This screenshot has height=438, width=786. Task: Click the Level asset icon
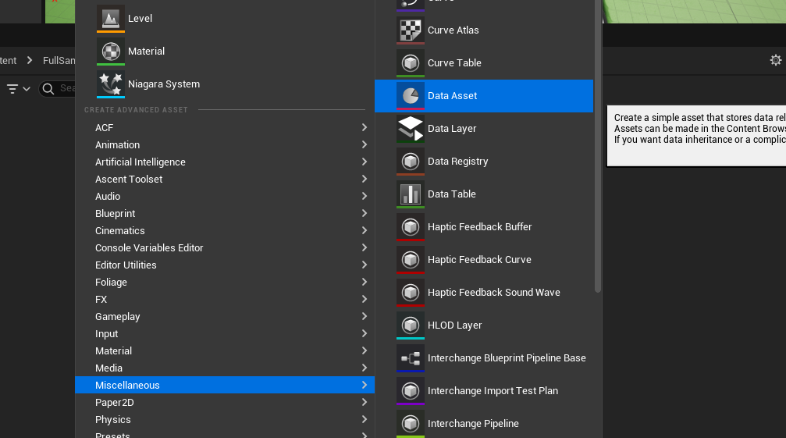click(x=110, y=18)
